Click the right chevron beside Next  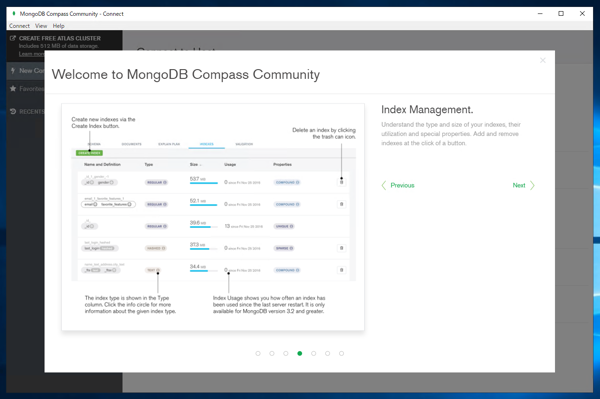point(532,186)
